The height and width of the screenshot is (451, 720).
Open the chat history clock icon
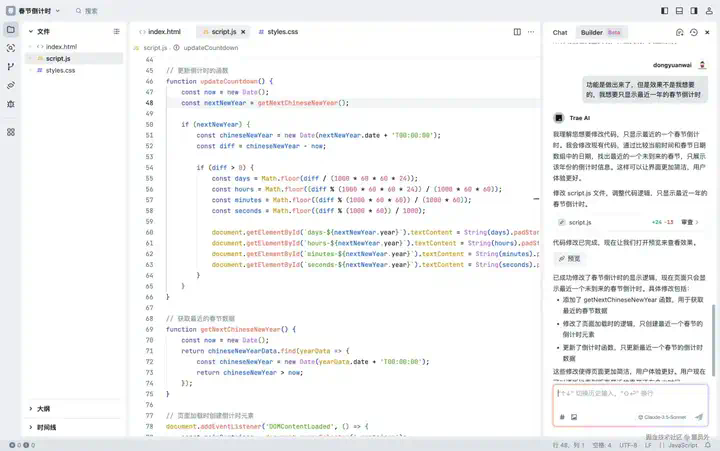pos(694,32)
